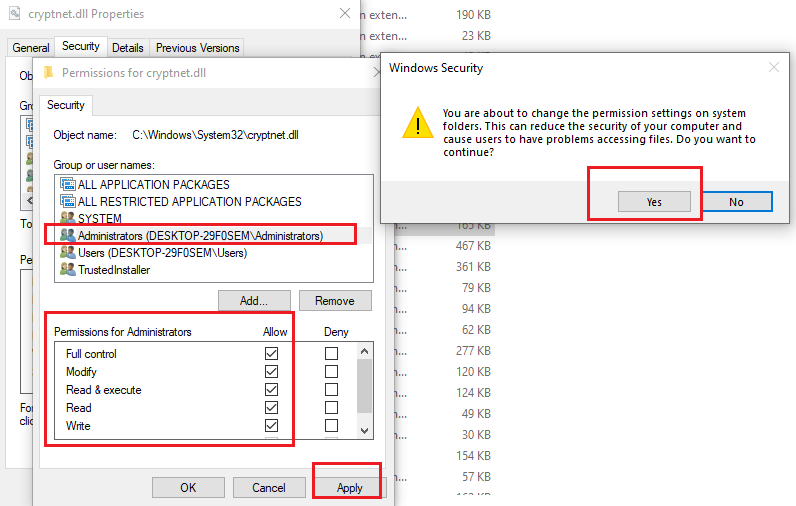
Task: Click No in the Windows Security prompt
Action: pos(737,201)
